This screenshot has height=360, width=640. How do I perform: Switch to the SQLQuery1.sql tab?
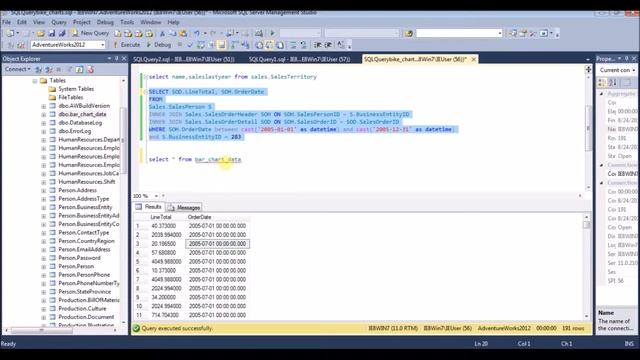coord(299,59)
